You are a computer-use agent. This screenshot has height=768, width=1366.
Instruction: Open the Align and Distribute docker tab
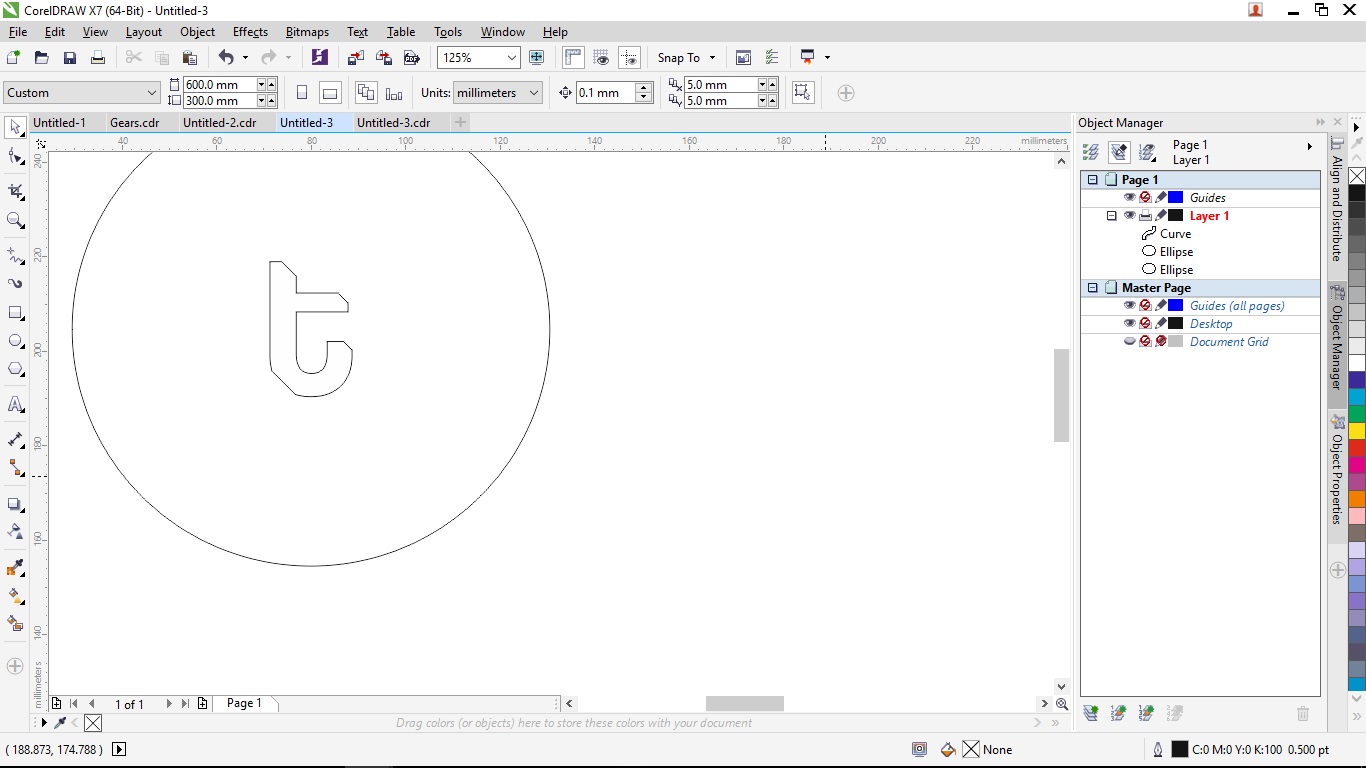1337,208
